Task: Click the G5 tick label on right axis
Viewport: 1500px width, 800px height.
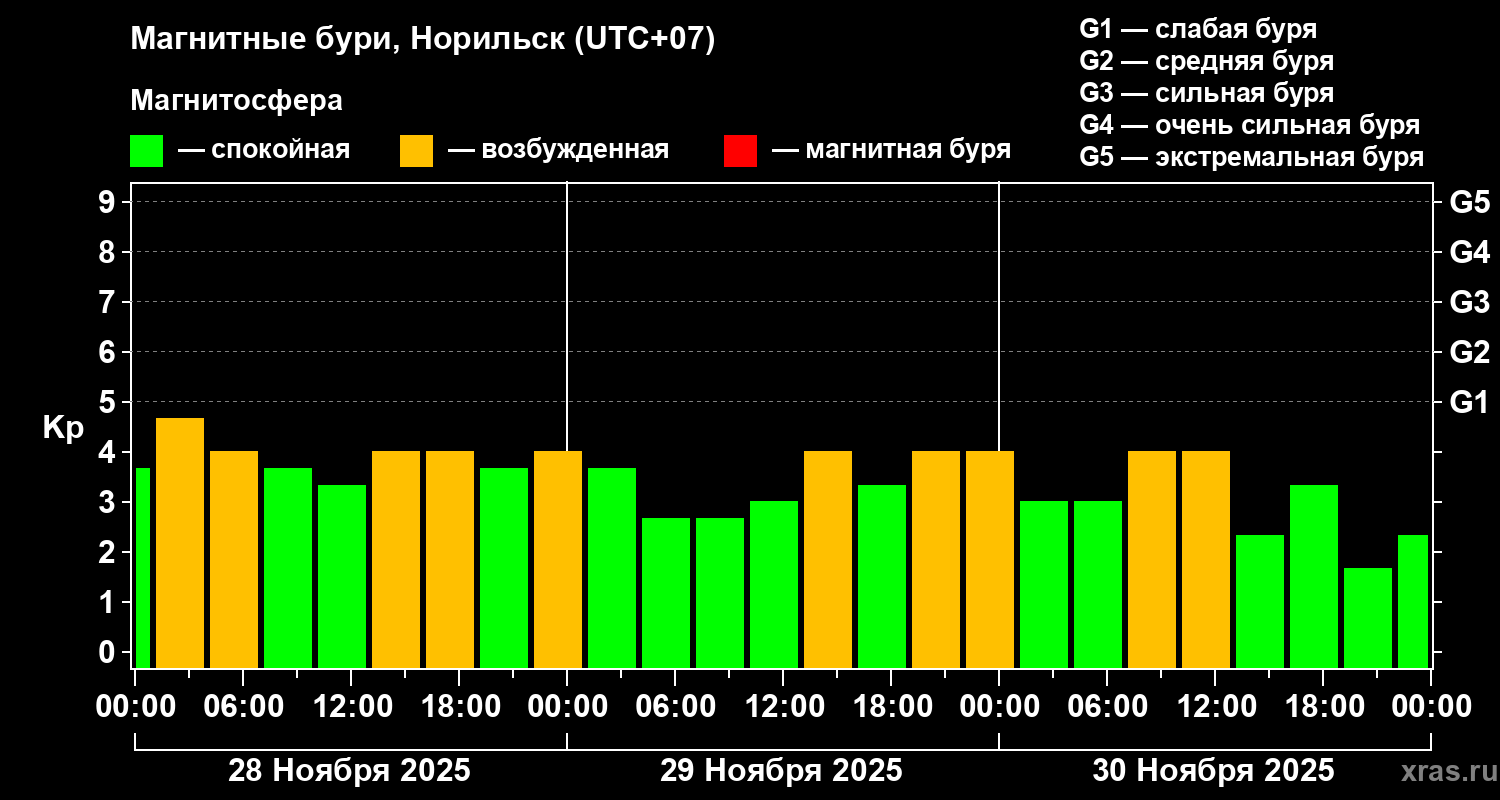Action: coord(1469,202)
